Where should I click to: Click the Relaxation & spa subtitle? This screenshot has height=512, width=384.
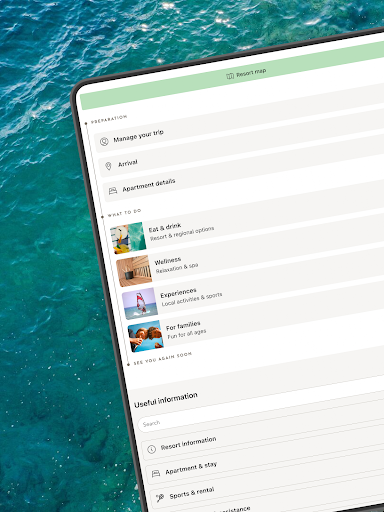click(x=177, y=268)
